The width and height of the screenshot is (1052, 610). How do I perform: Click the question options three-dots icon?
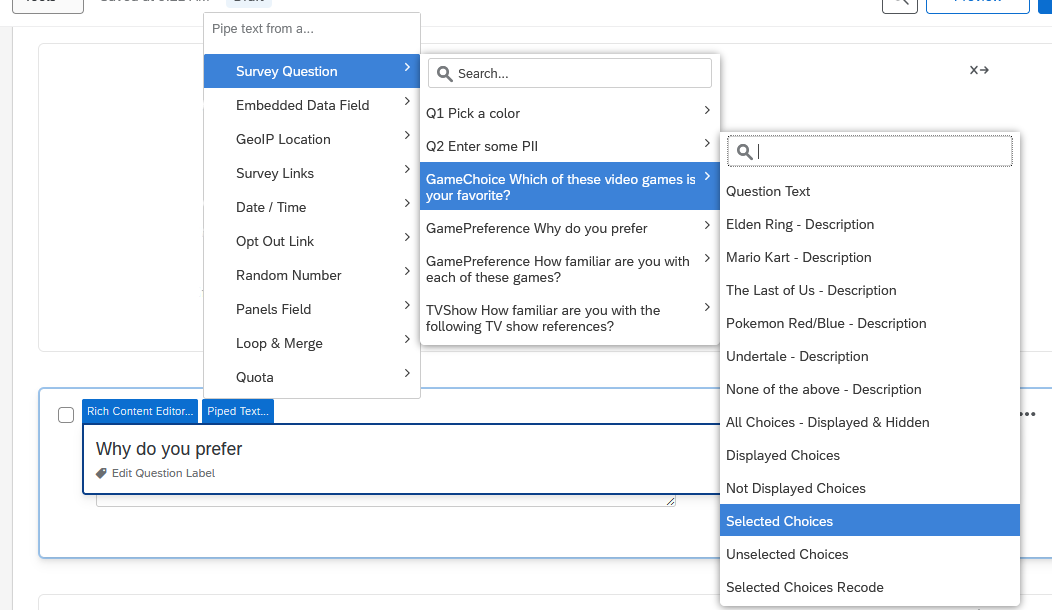tap(1027, 414)
